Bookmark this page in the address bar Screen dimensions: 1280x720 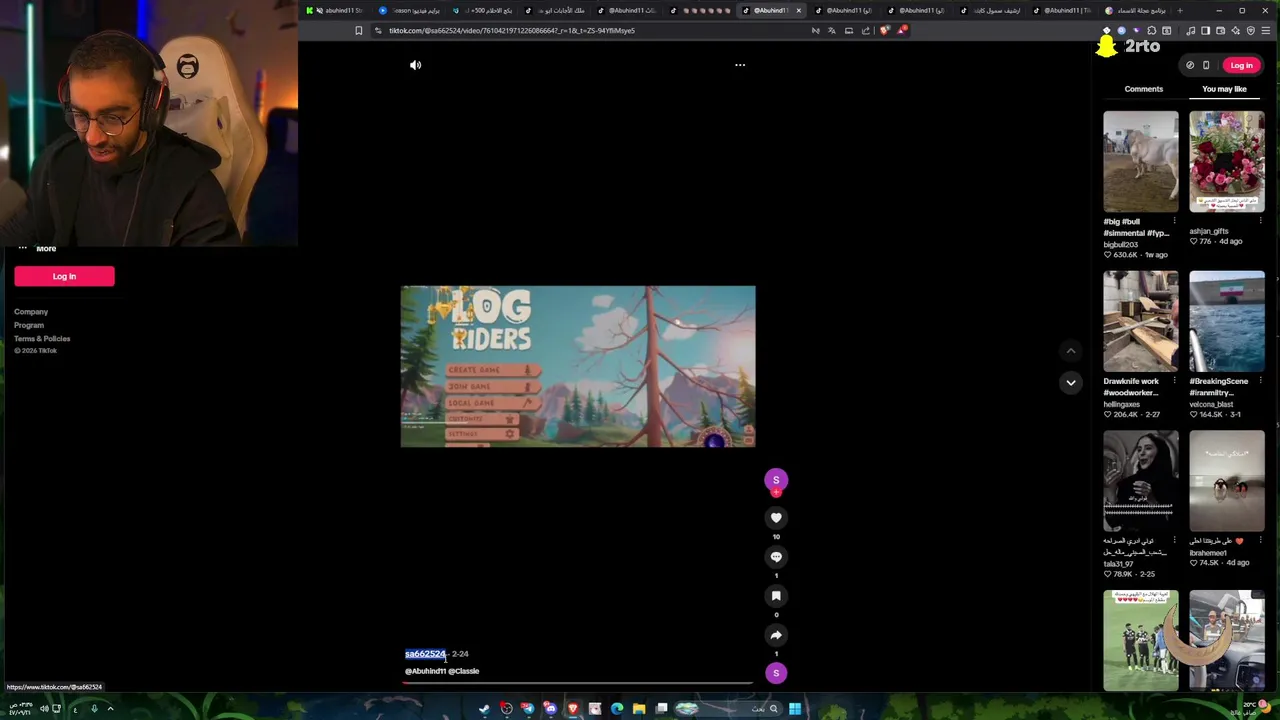point(358,30)
